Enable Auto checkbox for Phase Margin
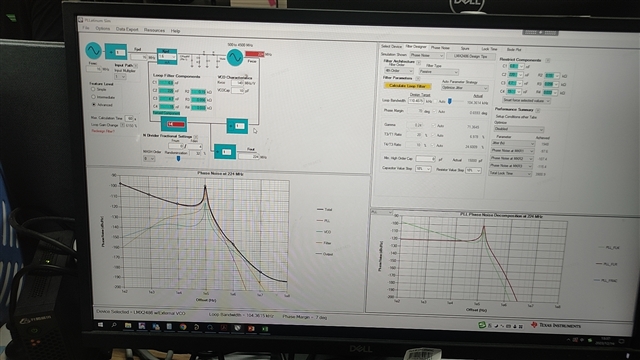 434,111
